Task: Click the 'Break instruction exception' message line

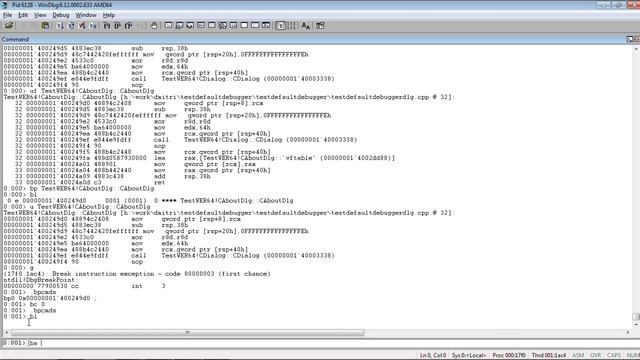Action: (137, 274)
